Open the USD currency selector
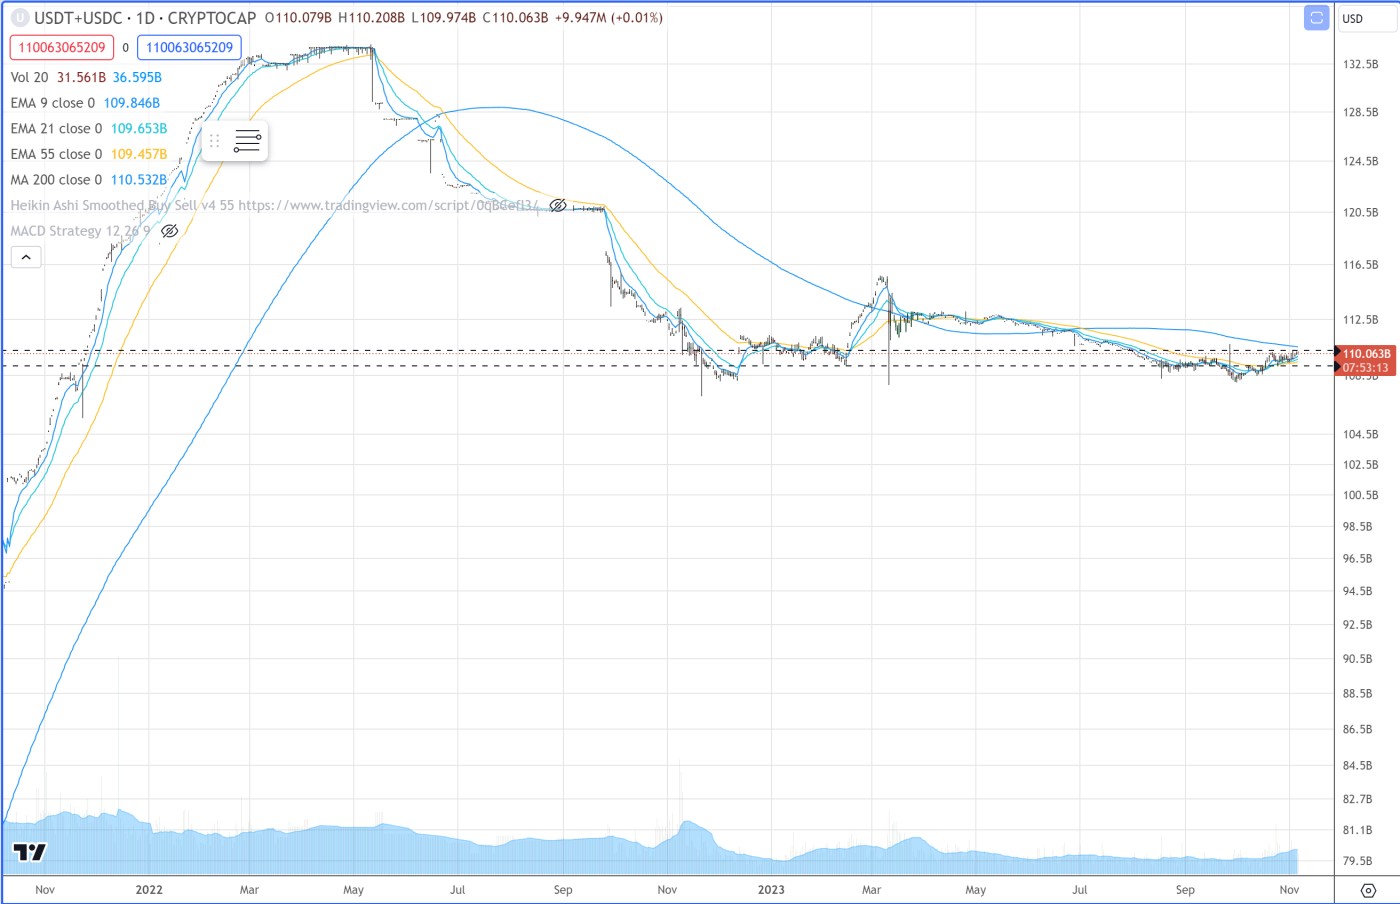1400x904 pixels. pyautogui.click(x=1366, y=18)
